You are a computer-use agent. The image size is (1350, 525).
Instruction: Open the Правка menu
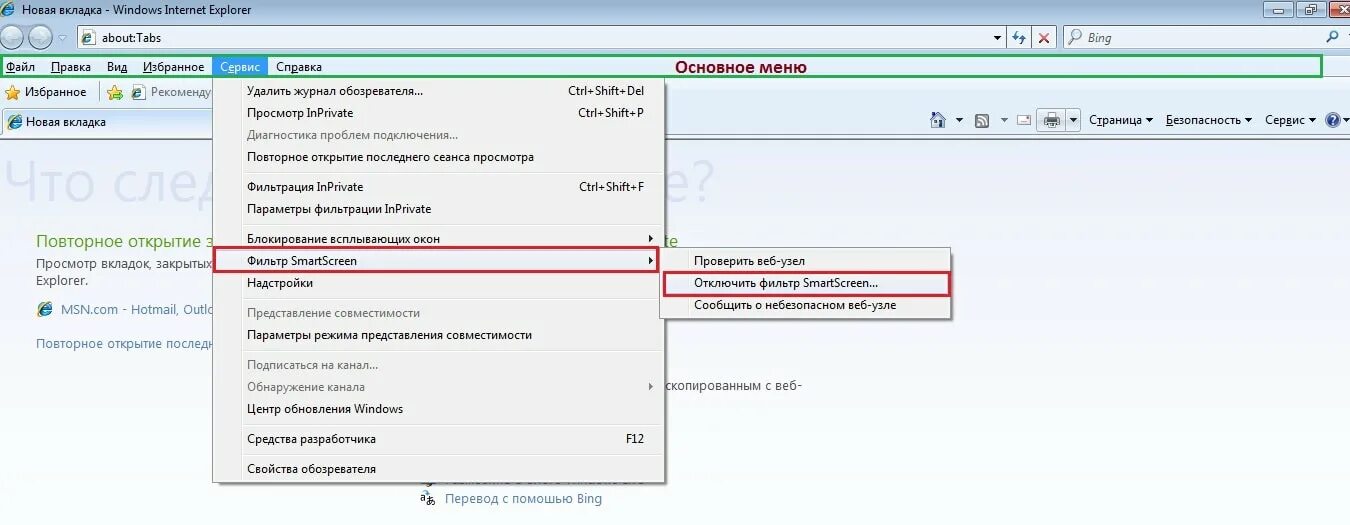click(71, 67)
